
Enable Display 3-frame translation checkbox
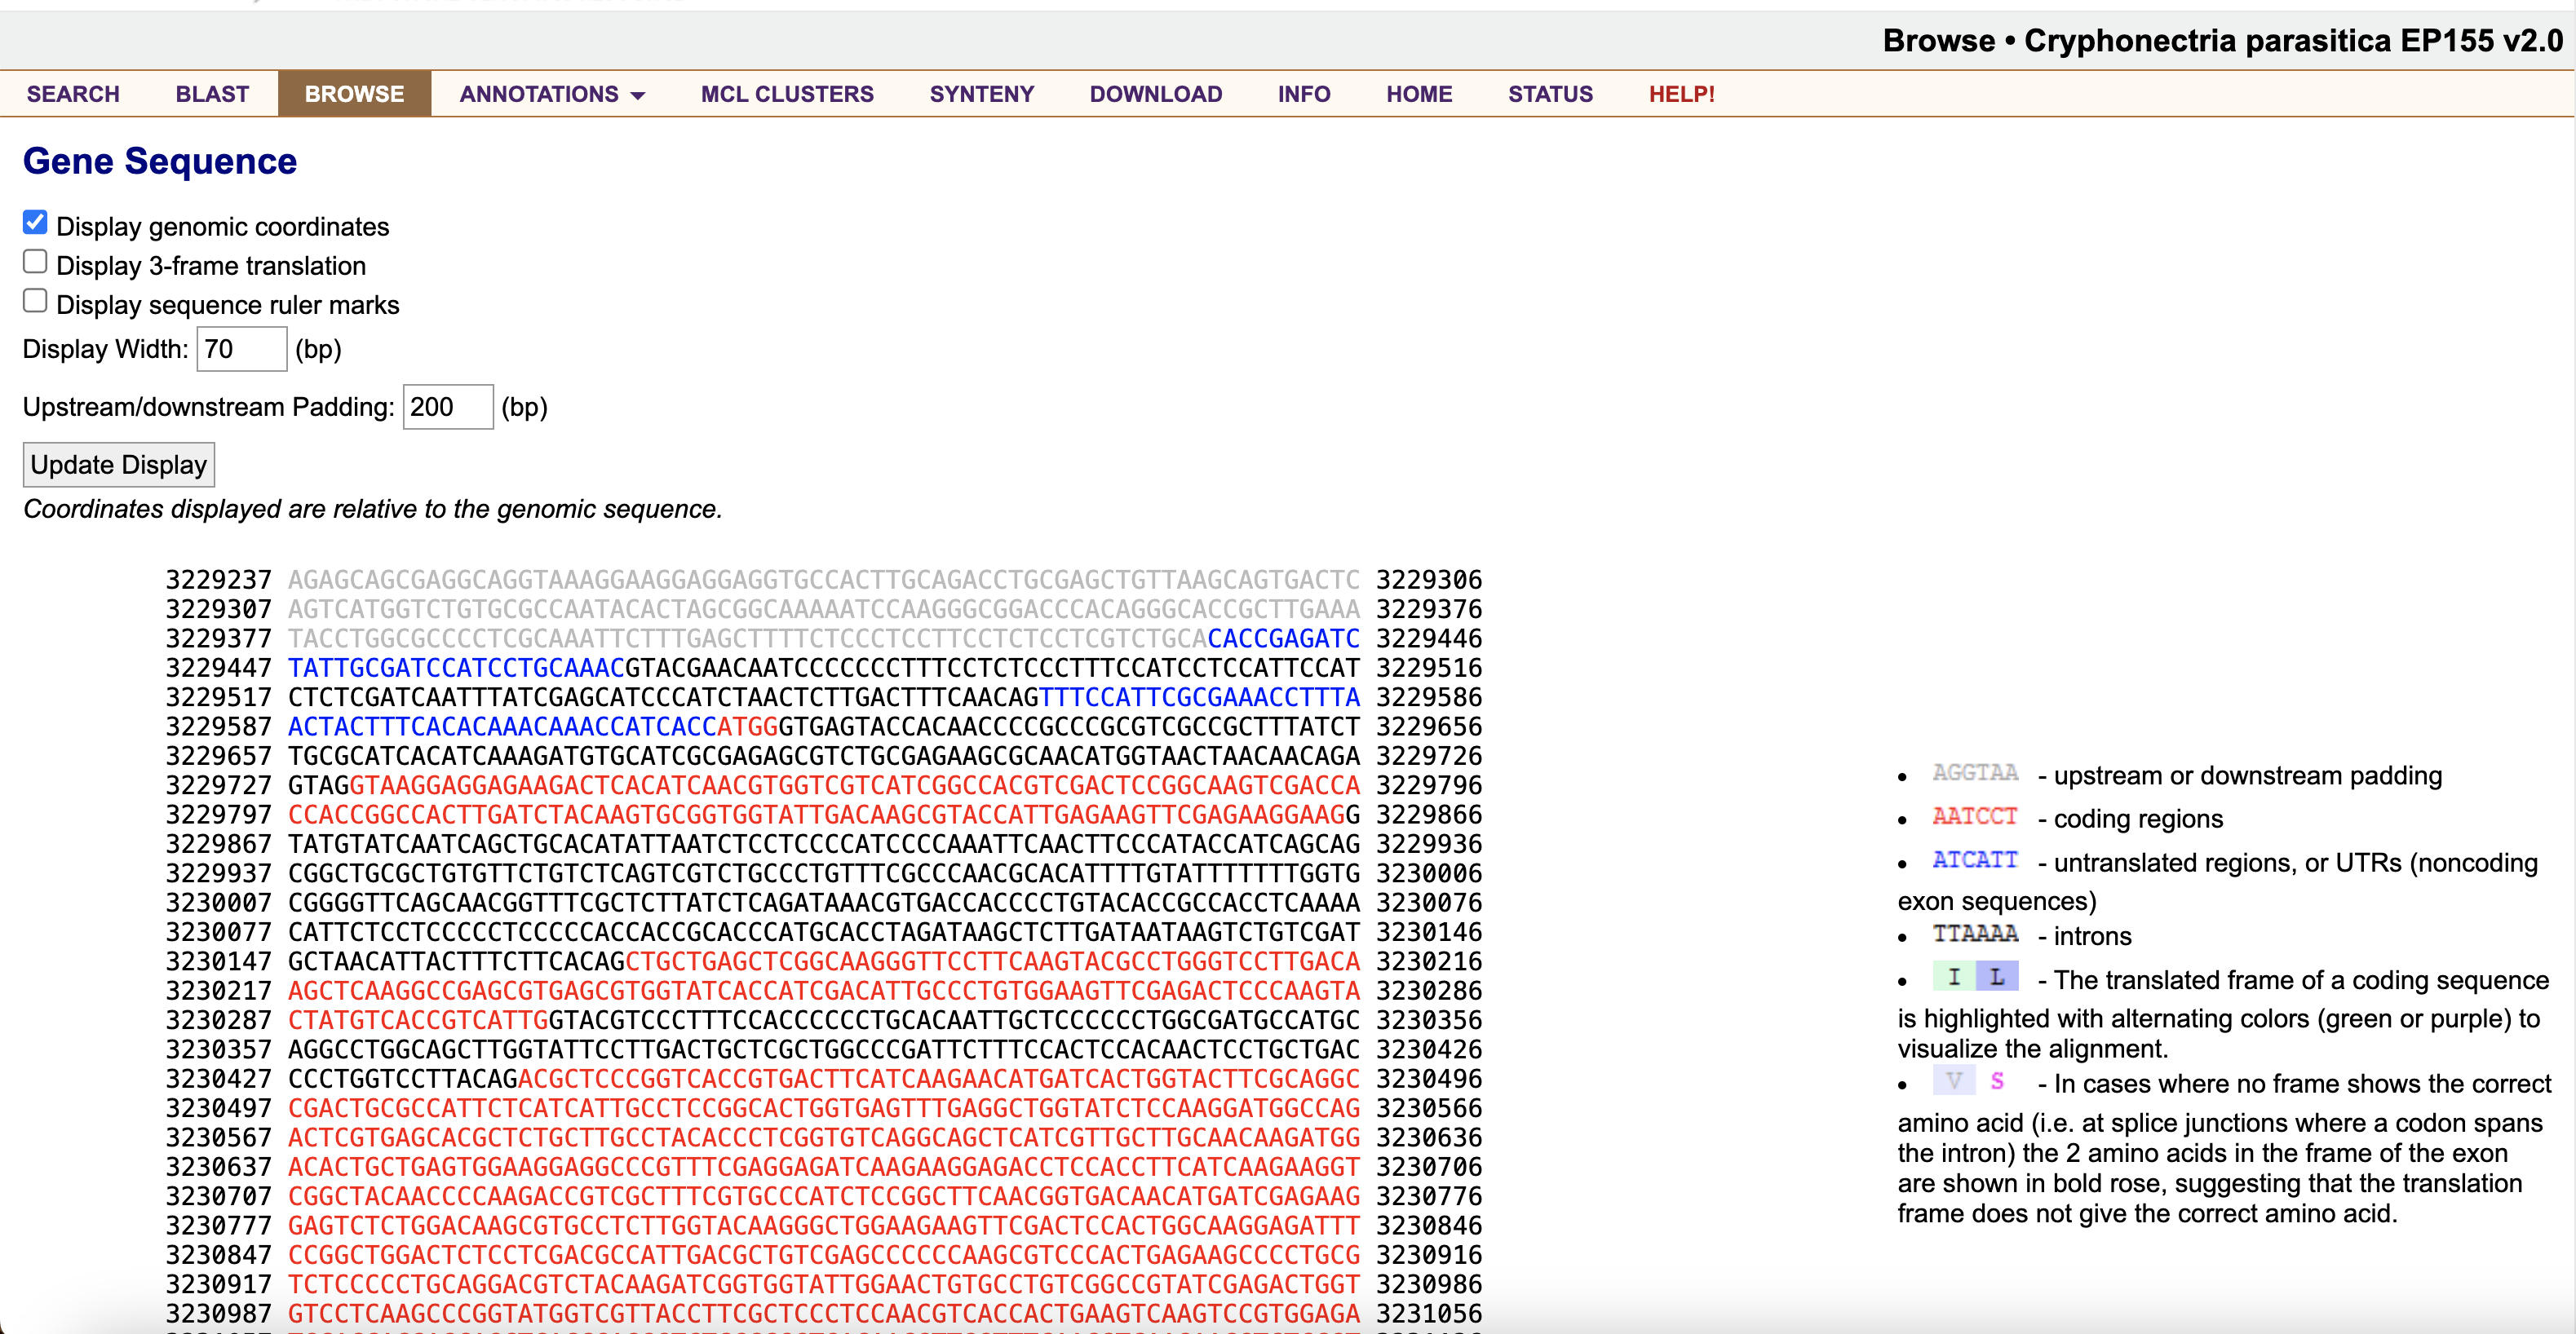click(35, 262)
